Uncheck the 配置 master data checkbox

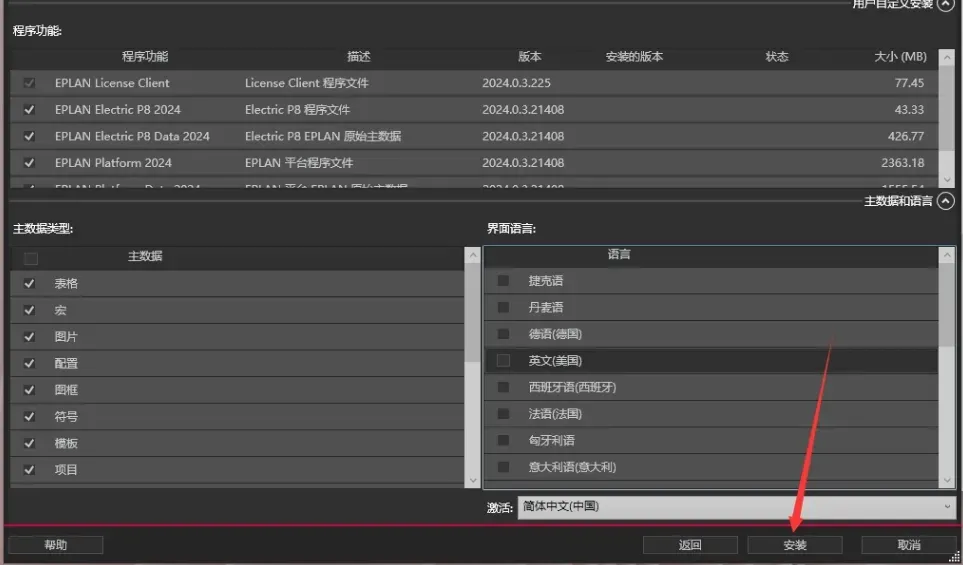click(x=29, y=363)
